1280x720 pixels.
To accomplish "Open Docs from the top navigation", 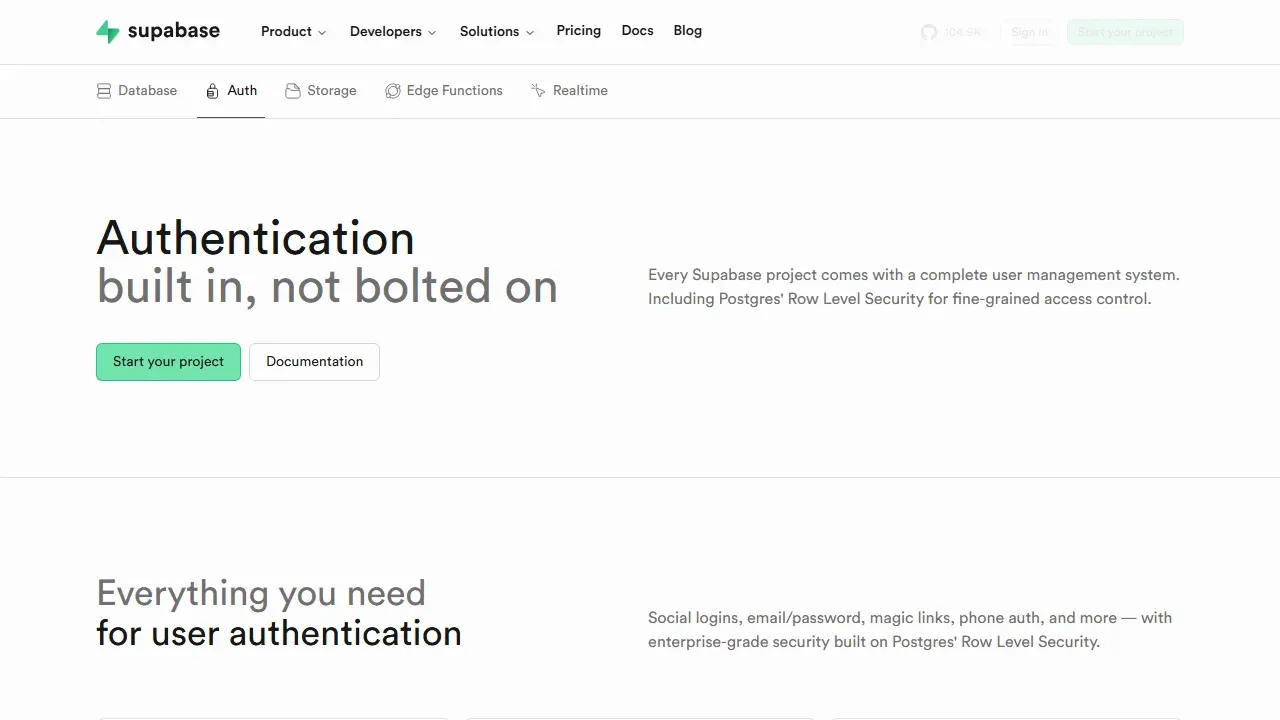I will coord(638,31).
